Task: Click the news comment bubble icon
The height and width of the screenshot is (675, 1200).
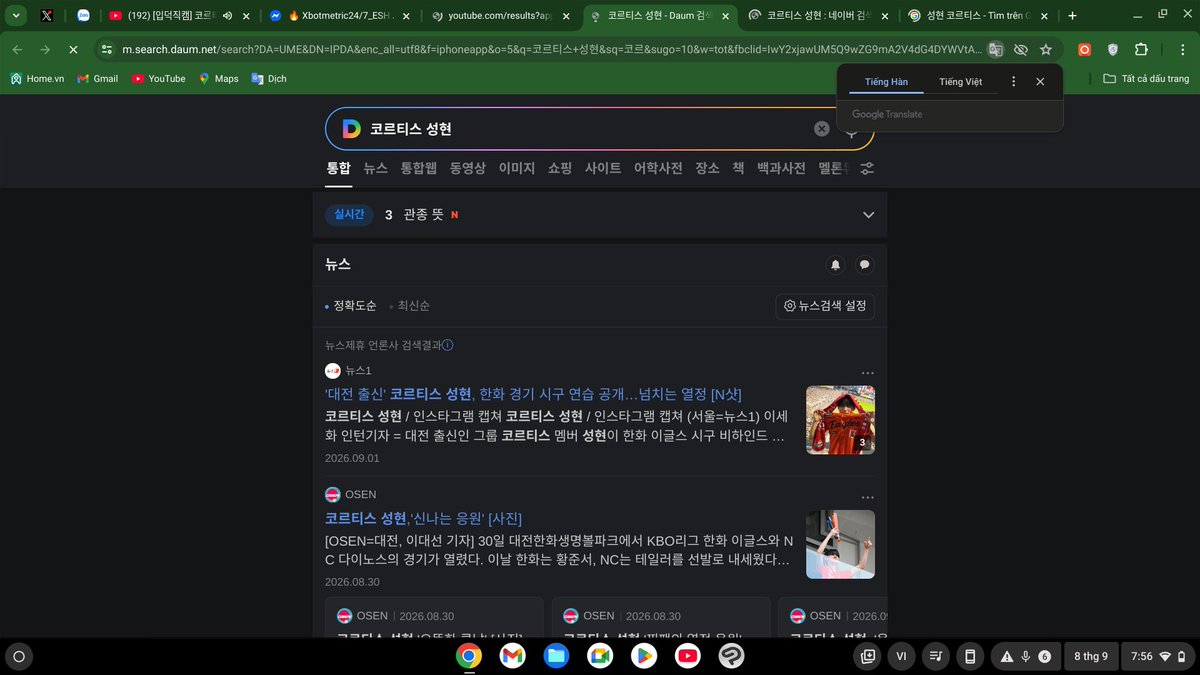Action: 865,265
